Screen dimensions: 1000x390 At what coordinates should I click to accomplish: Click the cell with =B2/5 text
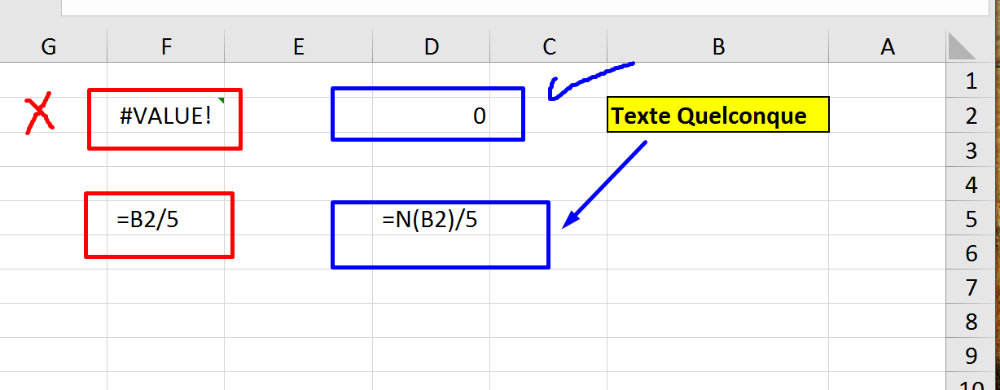[x=166, y=219]
